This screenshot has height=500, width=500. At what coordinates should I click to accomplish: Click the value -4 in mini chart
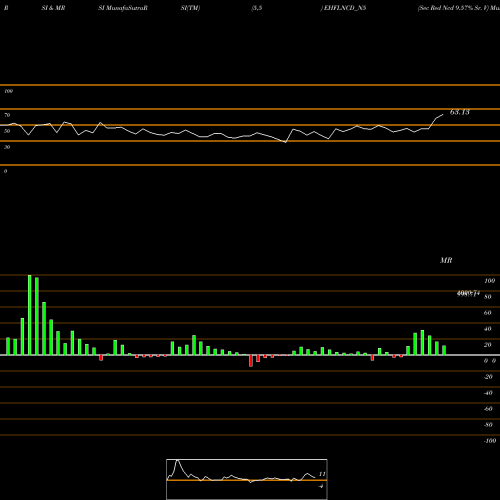point(321,486)
